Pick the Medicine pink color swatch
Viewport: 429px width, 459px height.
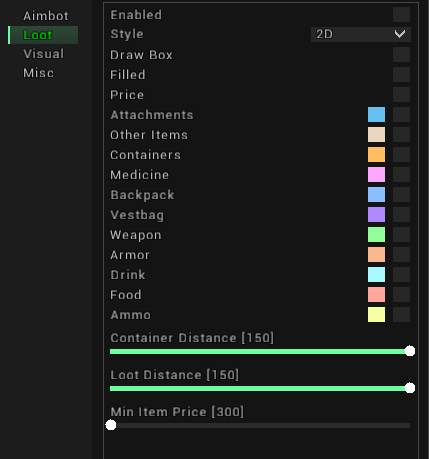click(376, 174)
